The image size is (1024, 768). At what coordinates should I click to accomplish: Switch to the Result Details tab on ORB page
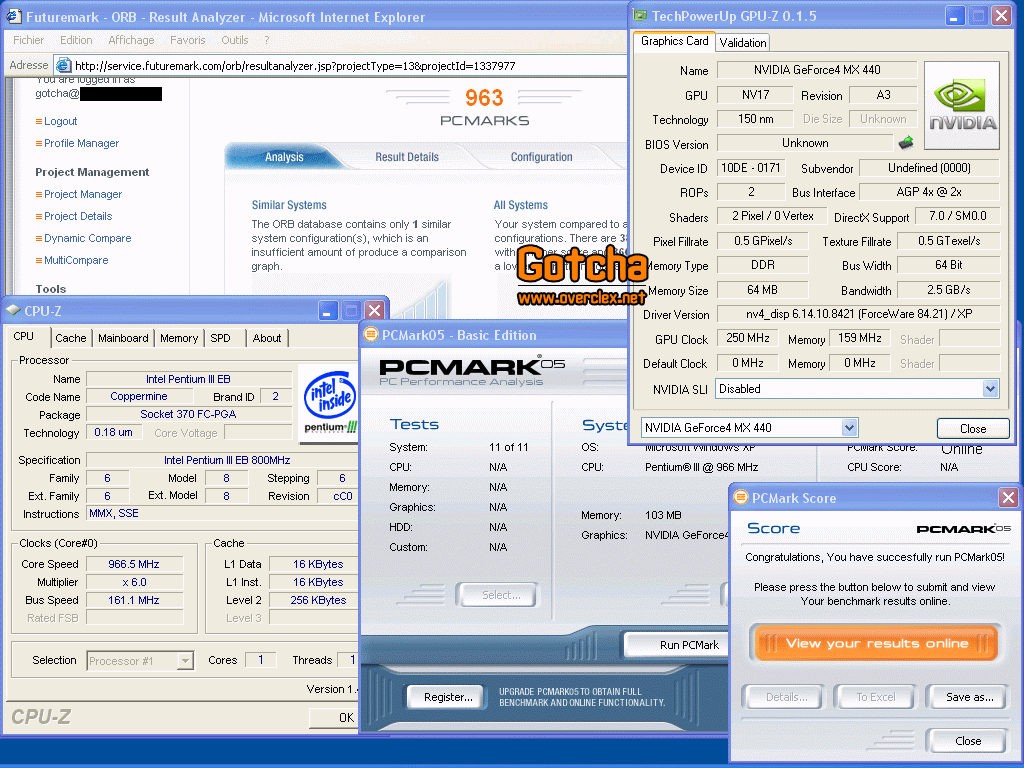[x=406, y=157]
